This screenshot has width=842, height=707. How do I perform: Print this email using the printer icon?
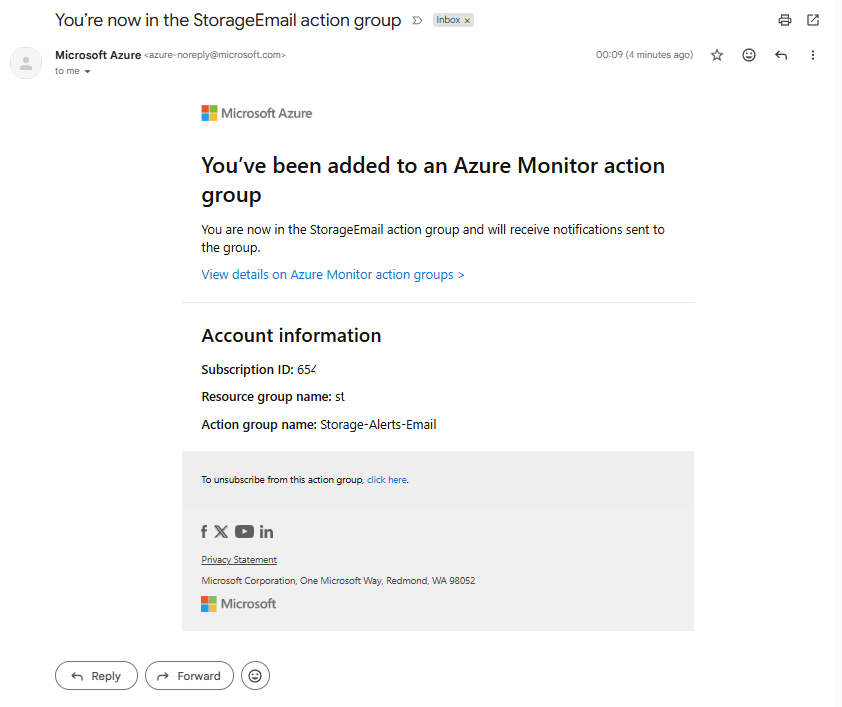(x=785, y=20)
